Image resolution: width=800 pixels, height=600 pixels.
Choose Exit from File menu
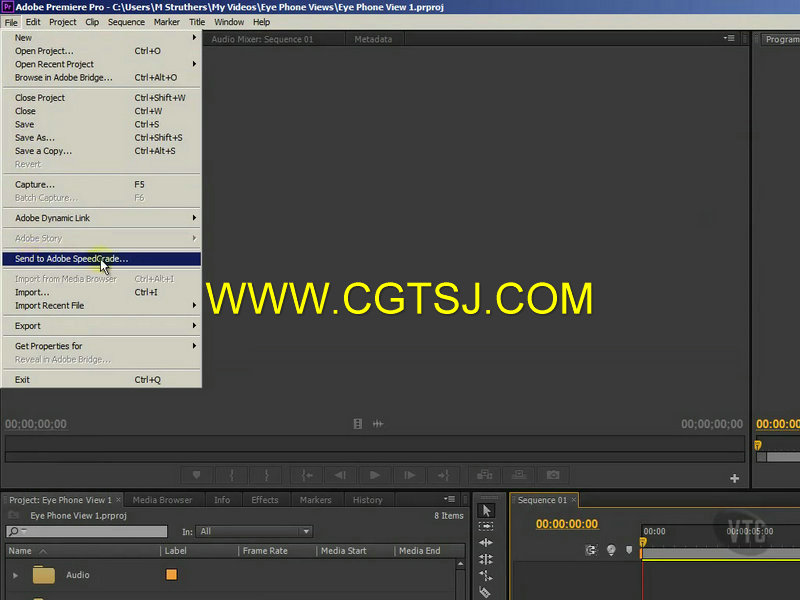click(102, 380)
